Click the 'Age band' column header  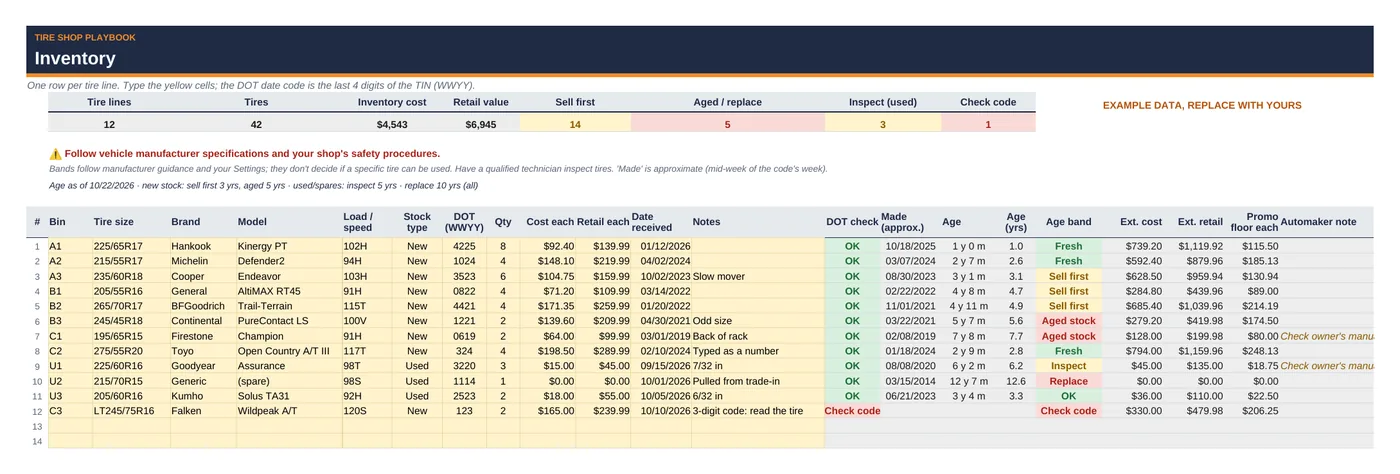click(x=1068, y=222)
